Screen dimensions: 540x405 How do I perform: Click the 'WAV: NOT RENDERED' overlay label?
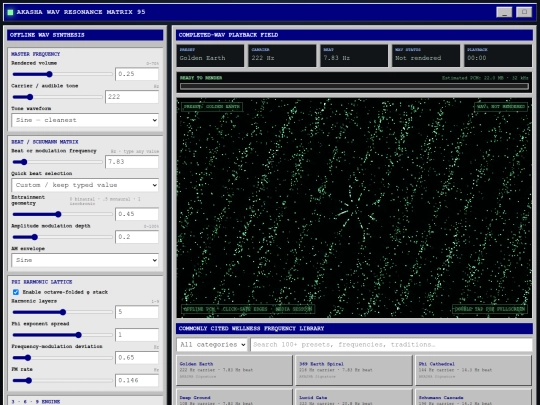coord(501,107)
